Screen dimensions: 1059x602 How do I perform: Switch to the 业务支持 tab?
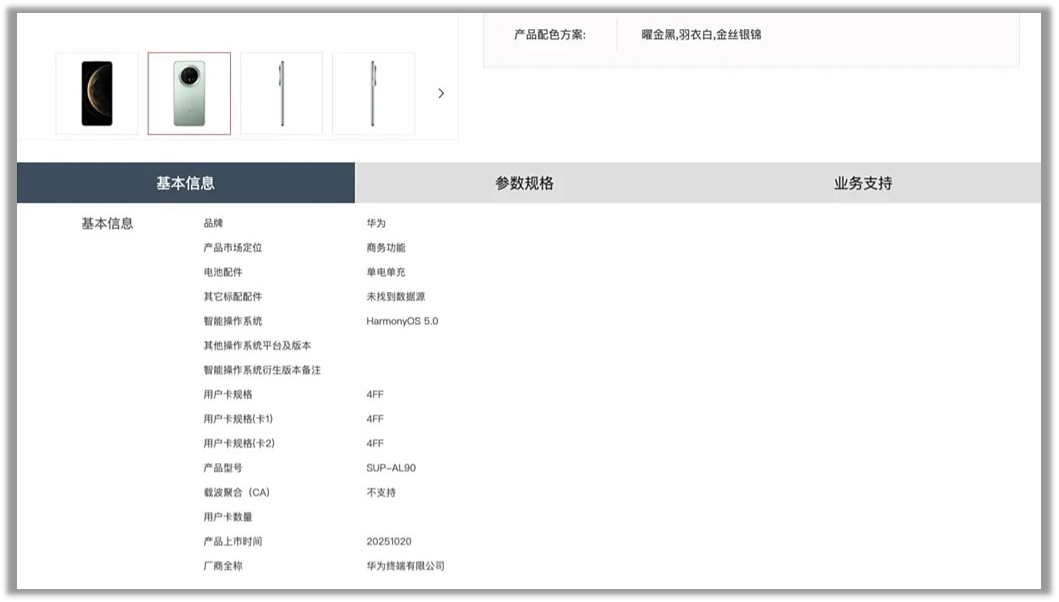(863, 183)
